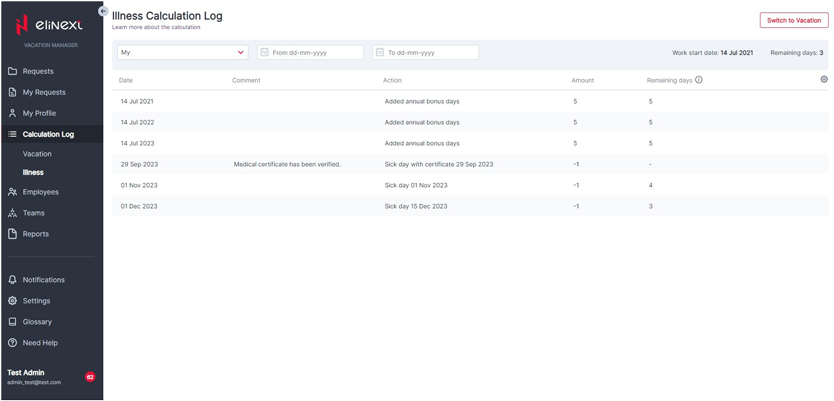The height and width of the screenshot is (401, 834).
Task: Go to the Employees page
Action: click(41, 192)
